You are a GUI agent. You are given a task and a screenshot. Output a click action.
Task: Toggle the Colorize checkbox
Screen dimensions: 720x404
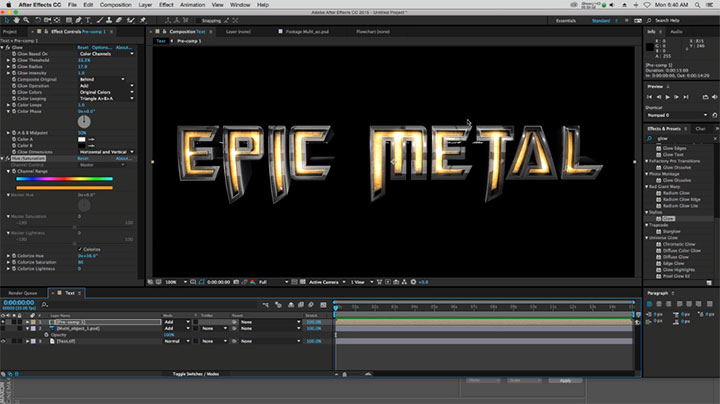tap(80, 249)
